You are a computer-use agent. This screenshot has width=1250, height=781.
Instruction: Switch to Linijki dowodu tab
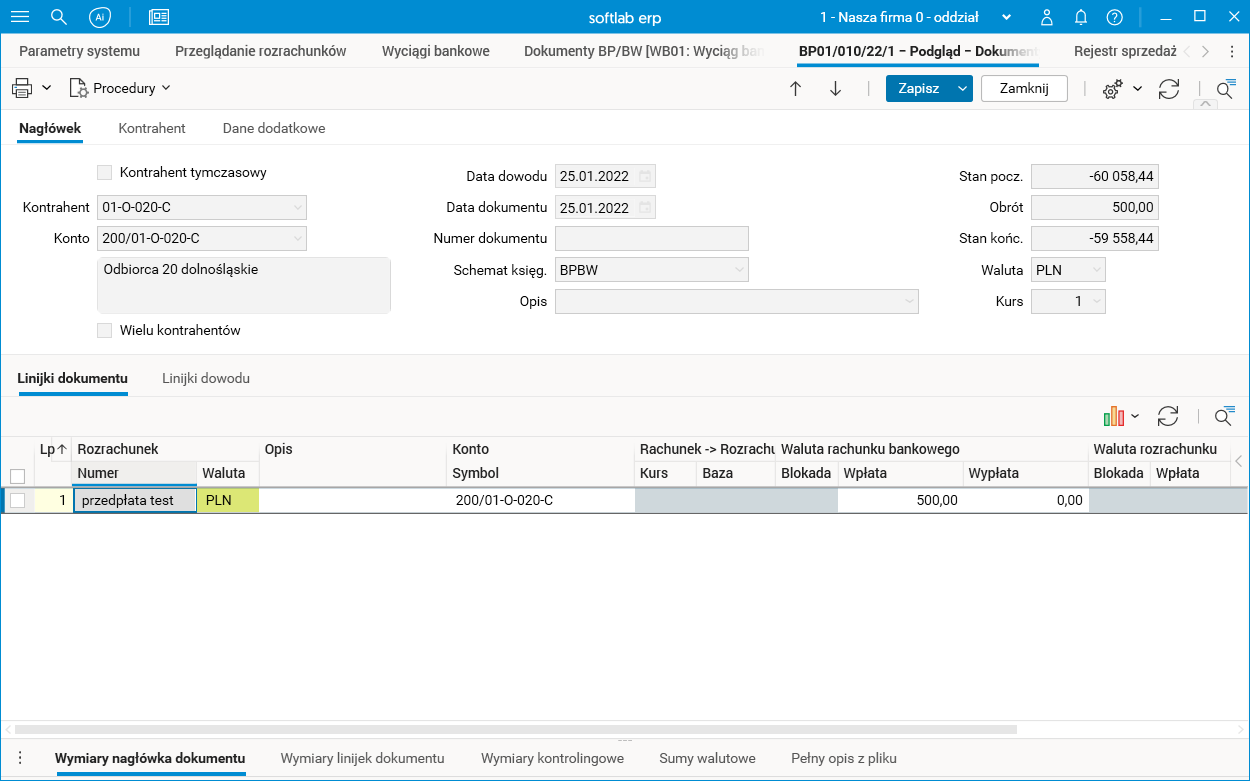[x=206, y=379]
